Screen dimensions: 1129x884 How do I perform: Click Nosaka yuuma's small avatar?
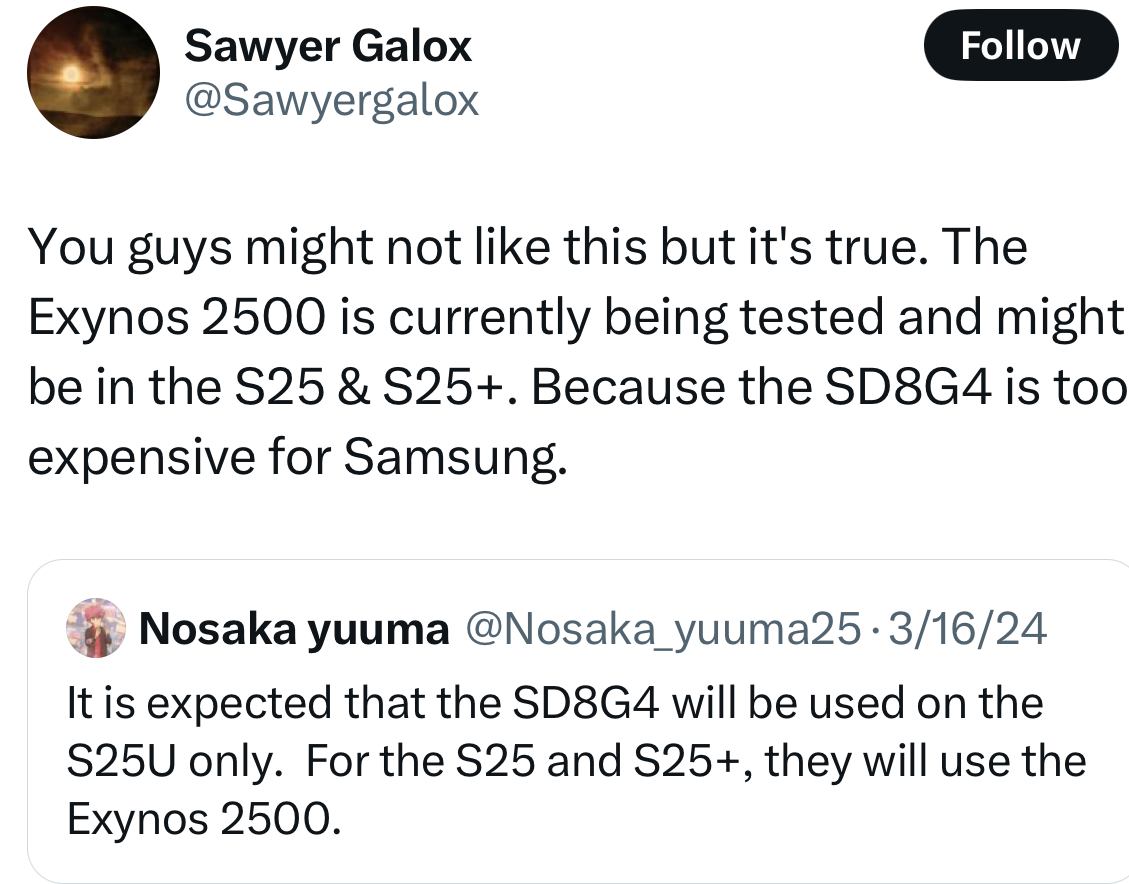pos(95,629)
